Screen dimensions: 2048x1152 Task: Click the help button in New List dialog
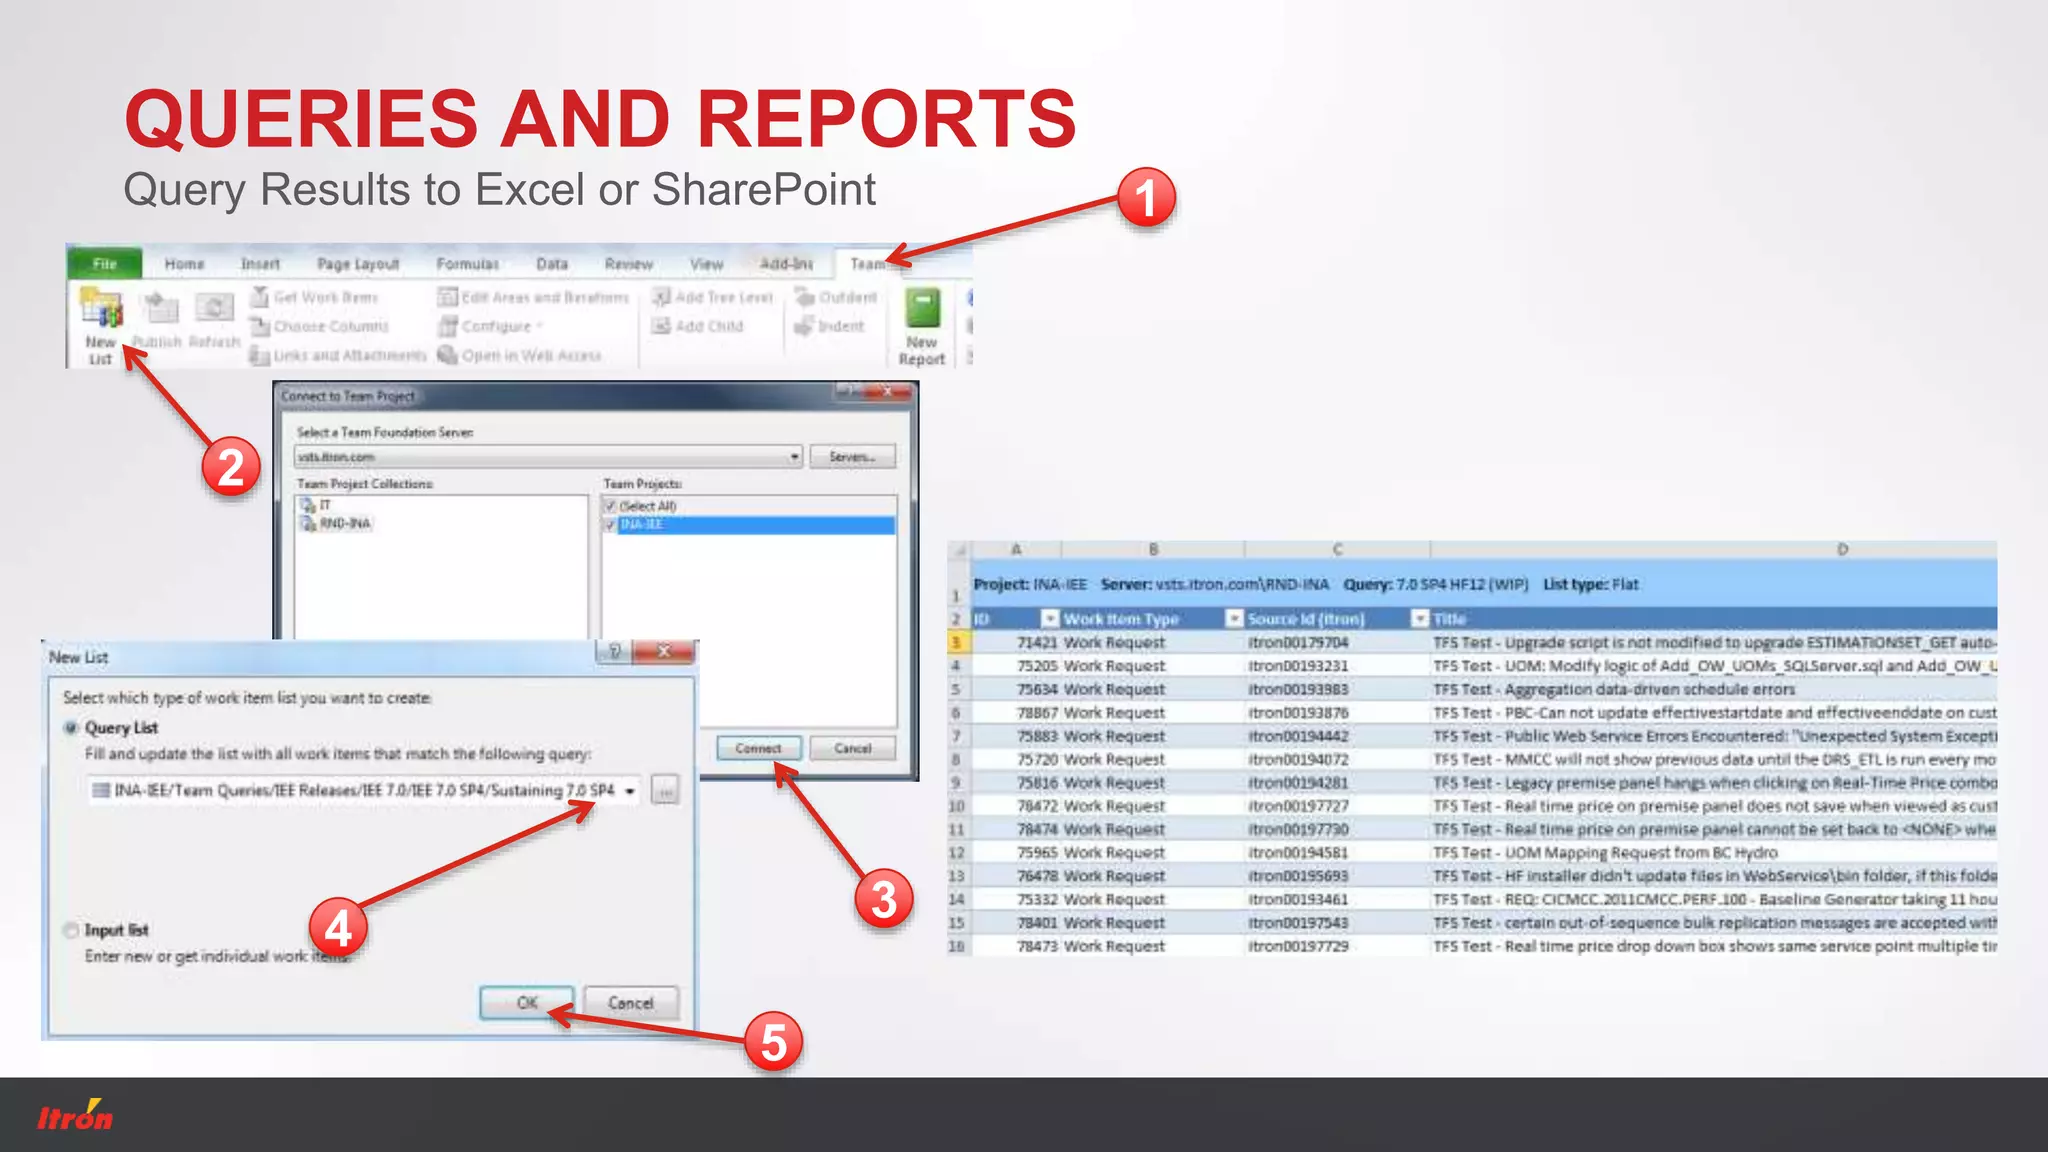pyautogui.click(x=614, y=651)
